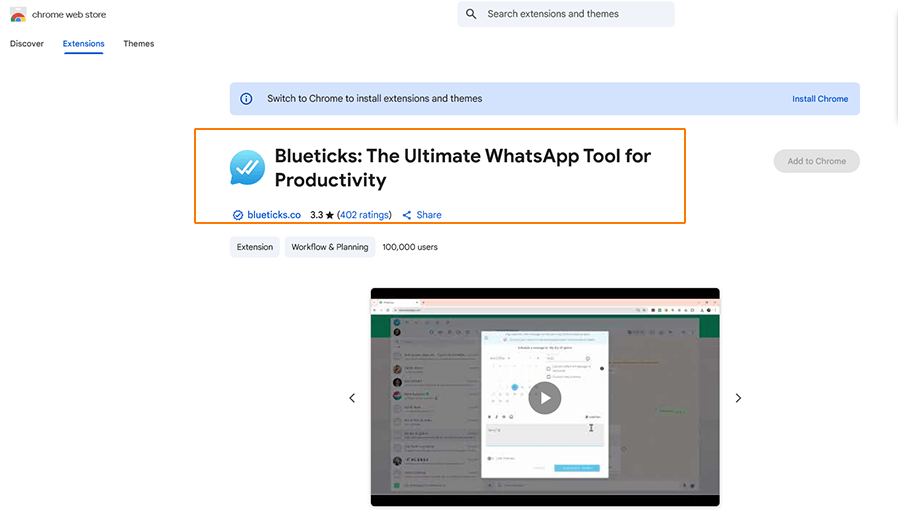
Task: Click the Blueticks double-check app icon
Action: tap(247, 168)
